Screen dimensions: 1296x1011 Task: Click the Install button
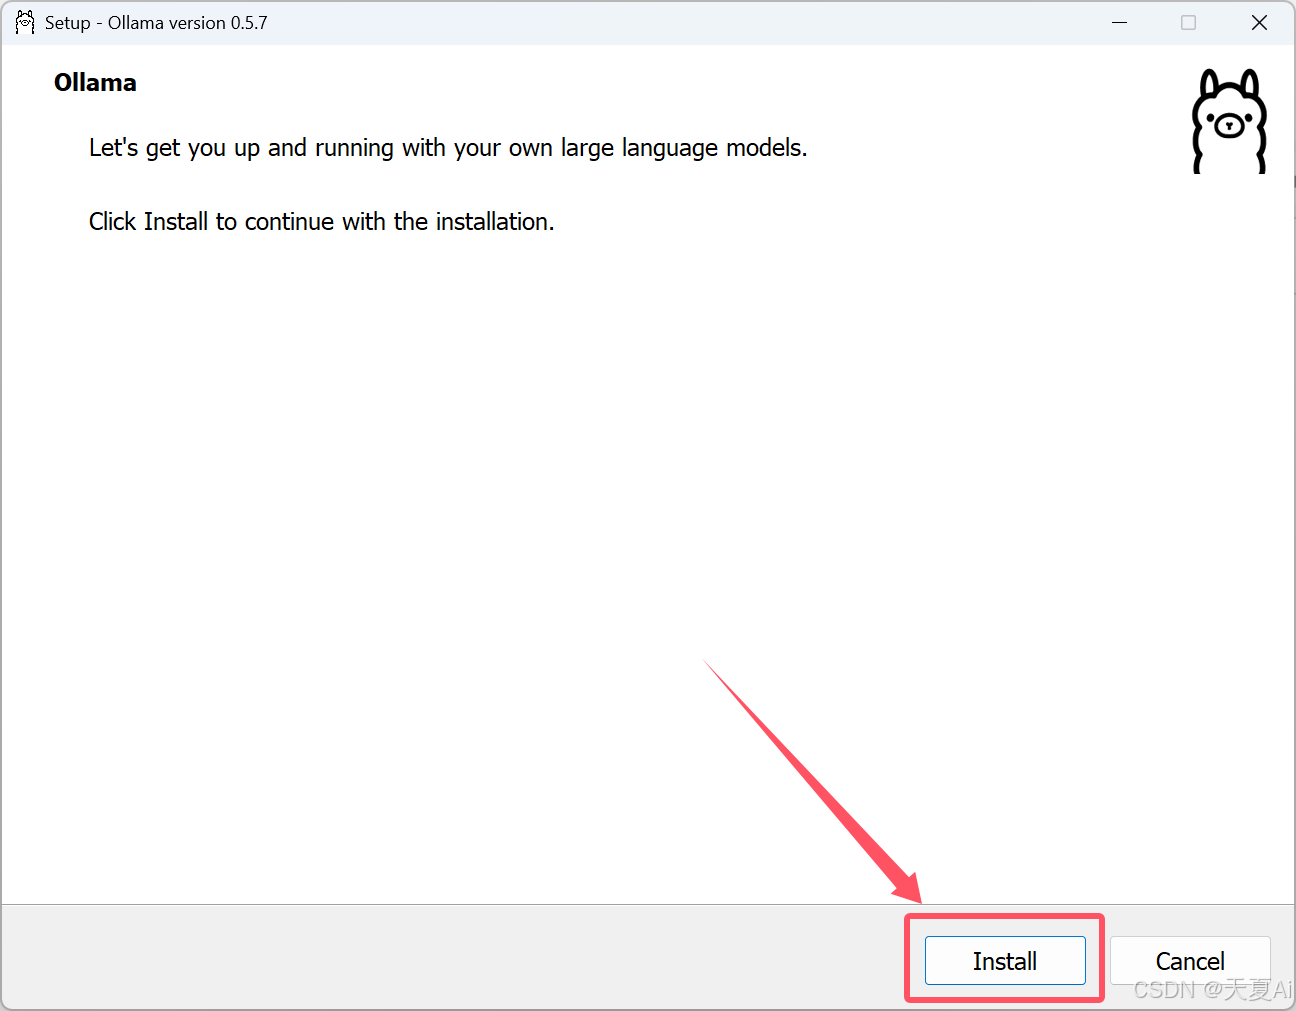click(x=1005, y=960)
